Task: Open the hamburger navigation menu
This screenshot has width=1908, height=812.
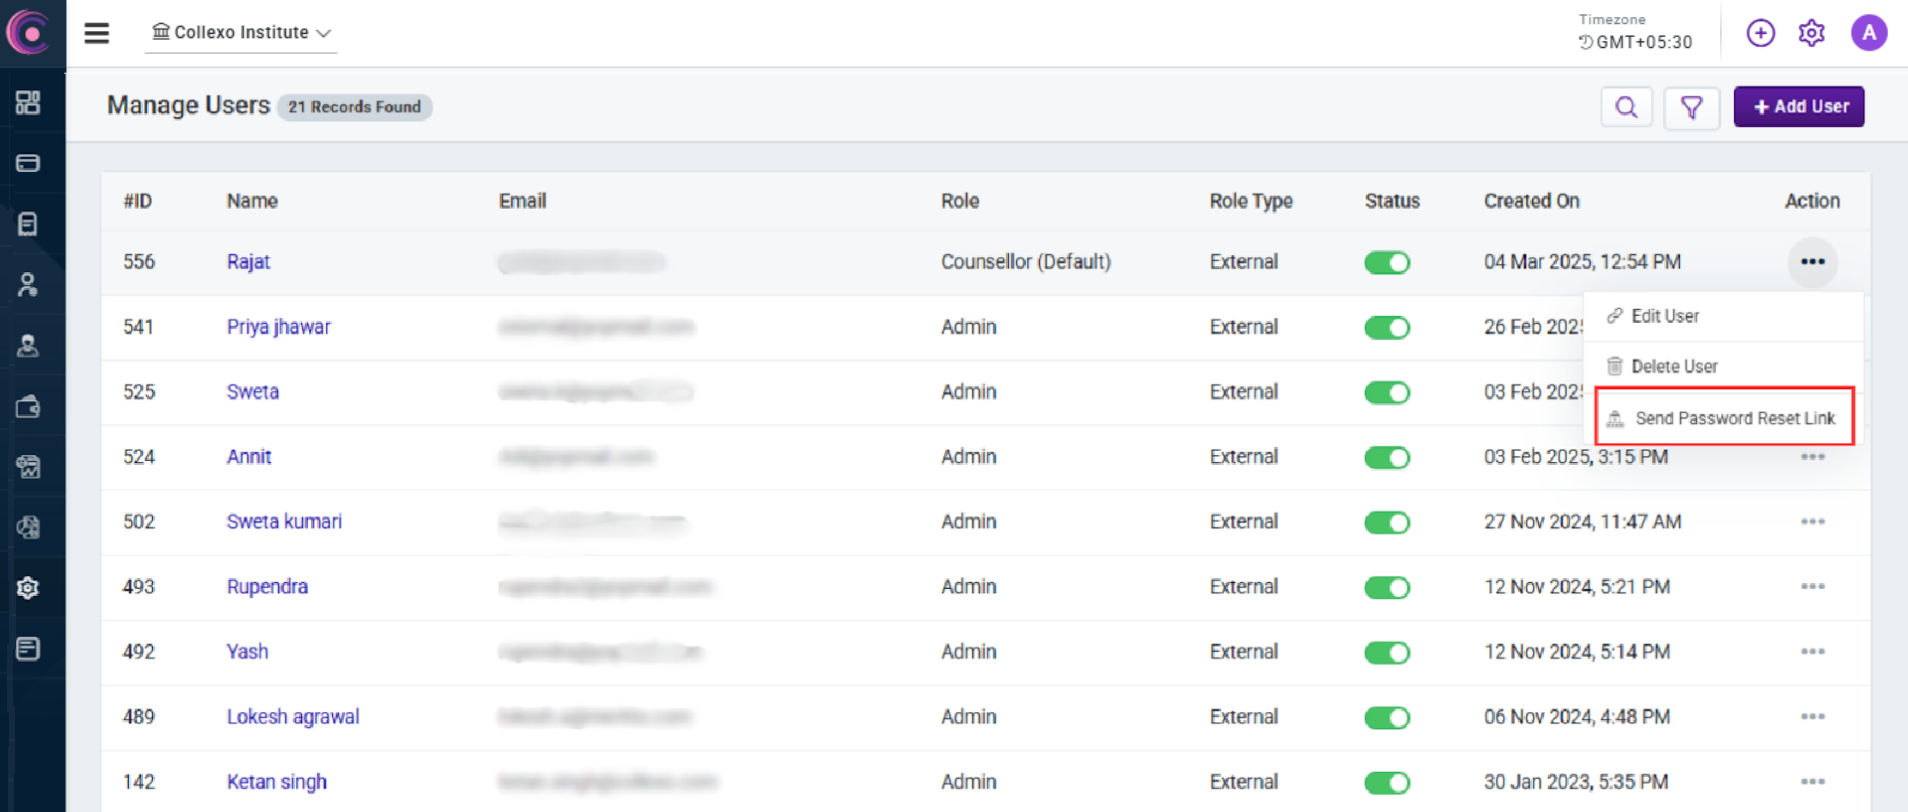Action: pyautogui.click(x=96, y=33)
